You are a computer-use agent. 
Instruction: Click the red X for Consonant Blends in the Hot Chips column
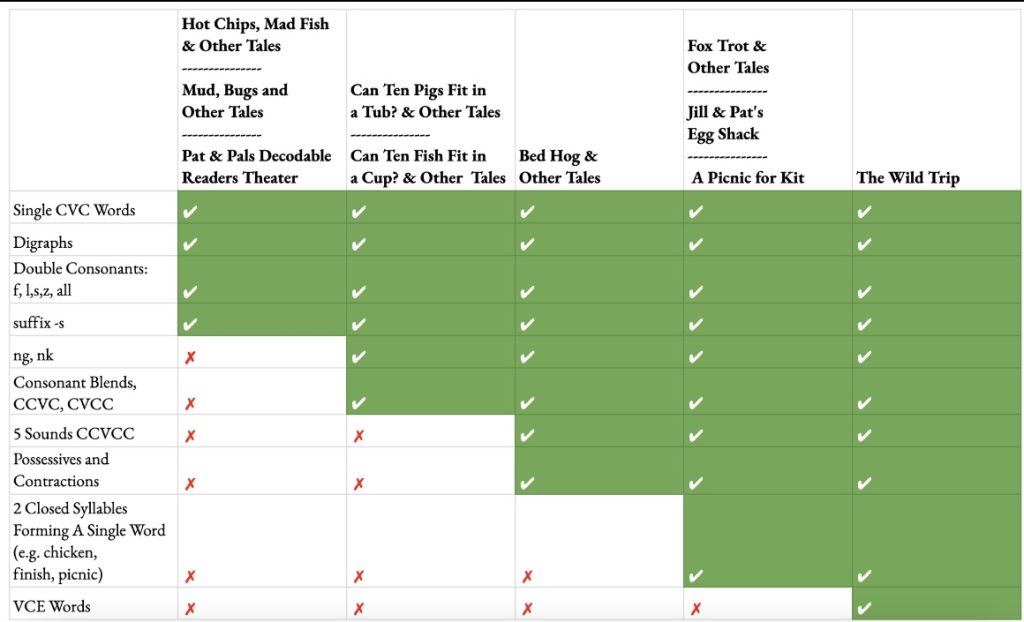(190, 404)
